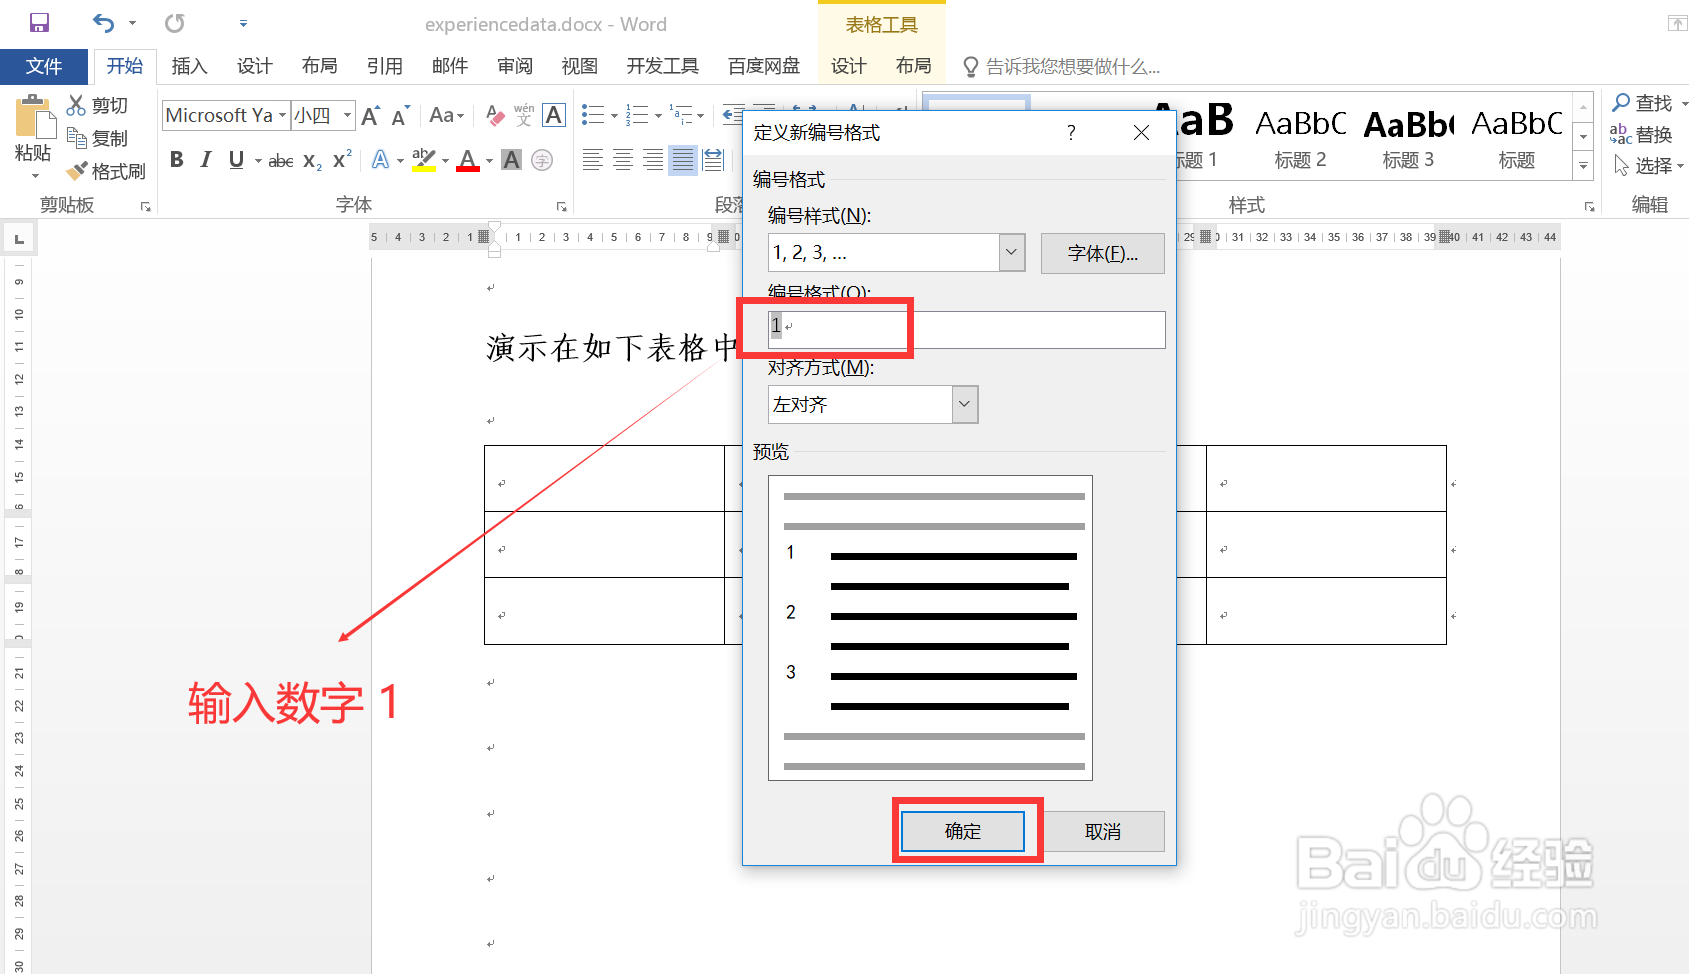Apply character shading icon

[x=511, y=160]
